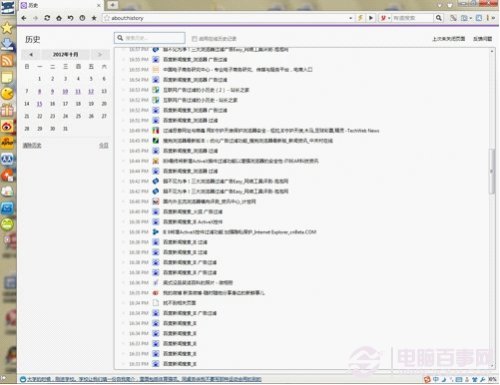Open favorites star icon in sidebar
This screenshot has height=385, width=500.
coord(7,28)
